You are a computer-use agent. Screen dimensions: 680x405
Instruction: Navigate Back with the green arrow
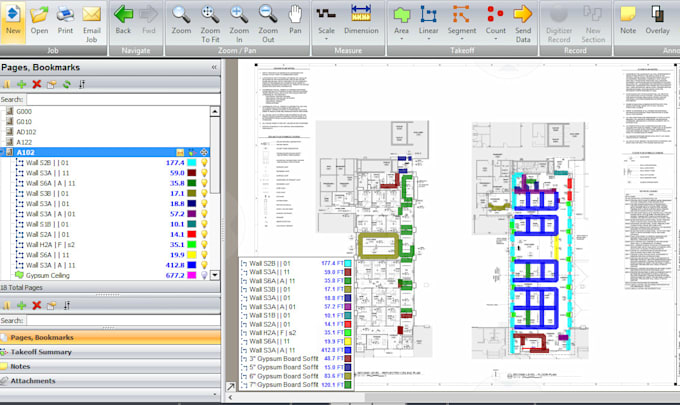123,21
